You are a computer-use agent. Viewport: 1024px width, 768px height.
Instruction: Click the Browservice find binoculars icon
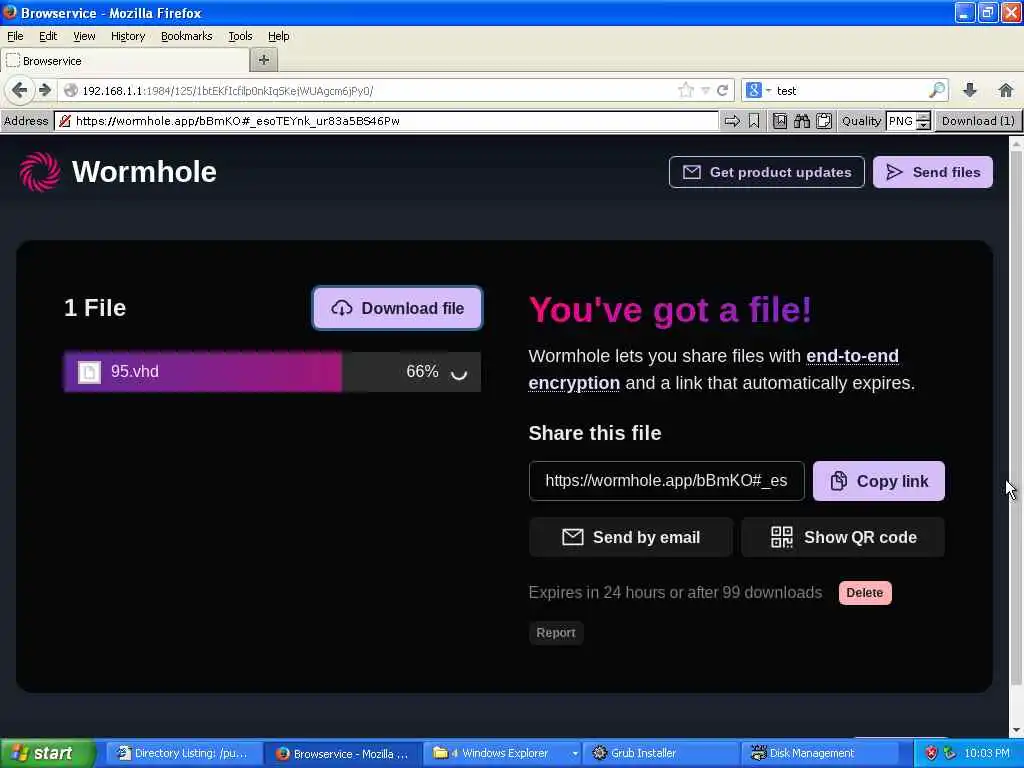pyautogui.click(x=802, y=121)
